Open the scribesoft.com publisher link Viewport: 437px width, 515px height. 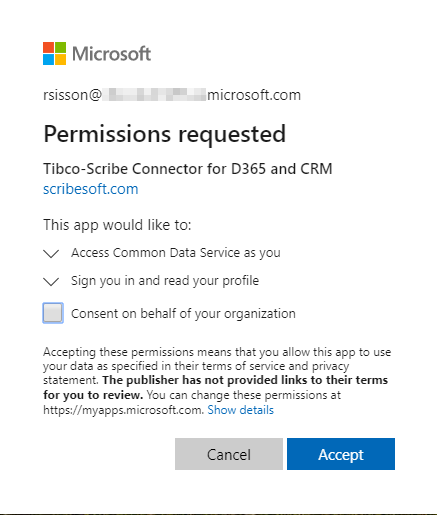click(91, 189)
